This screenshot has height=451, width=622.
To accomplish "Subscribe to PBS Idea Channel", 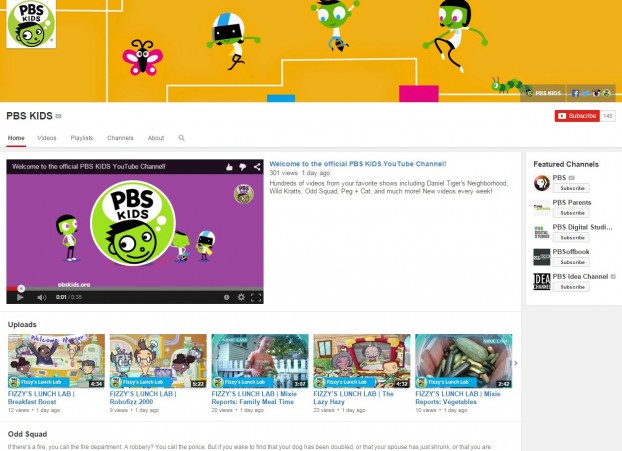I will 571,287.
